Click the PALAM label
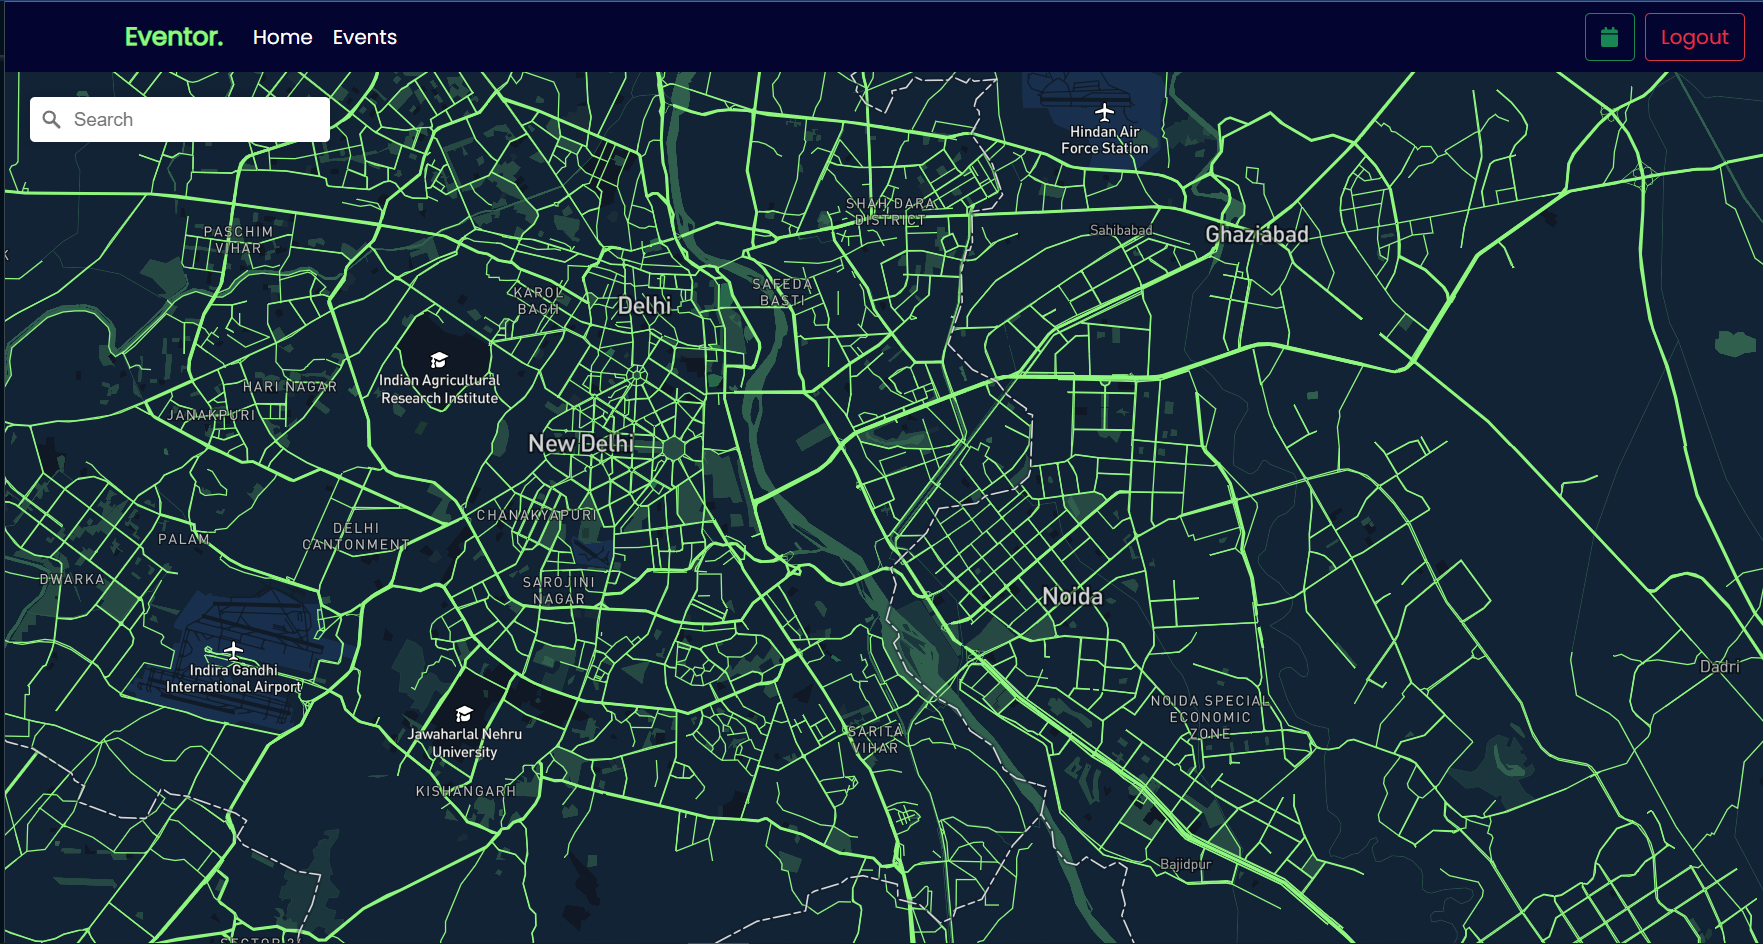Image resolution: width=1763 pixels, height=944 pixels. coord(184,539)
